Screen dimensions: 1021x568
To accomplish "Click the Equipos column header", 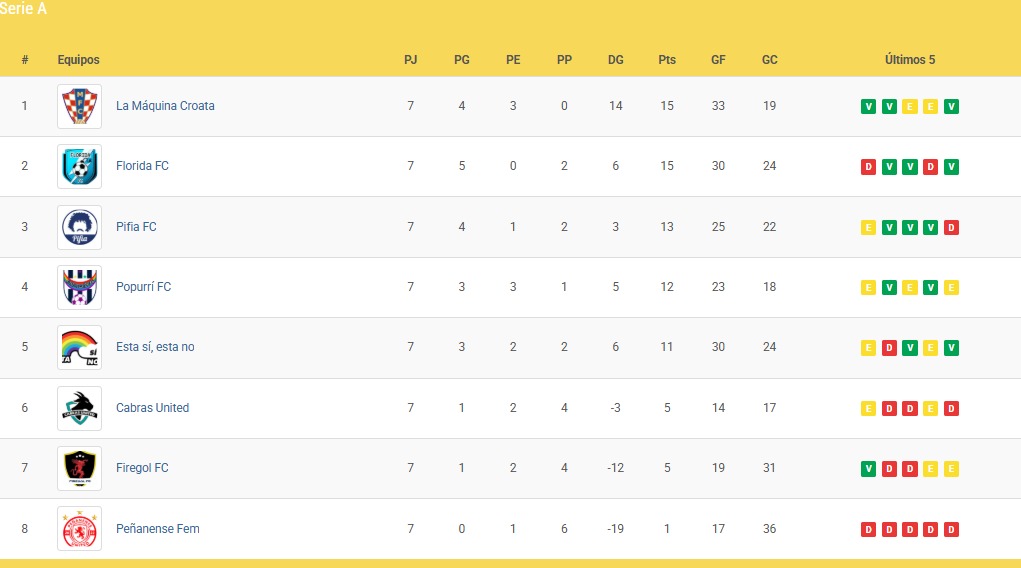I will (x=78, y=60).
